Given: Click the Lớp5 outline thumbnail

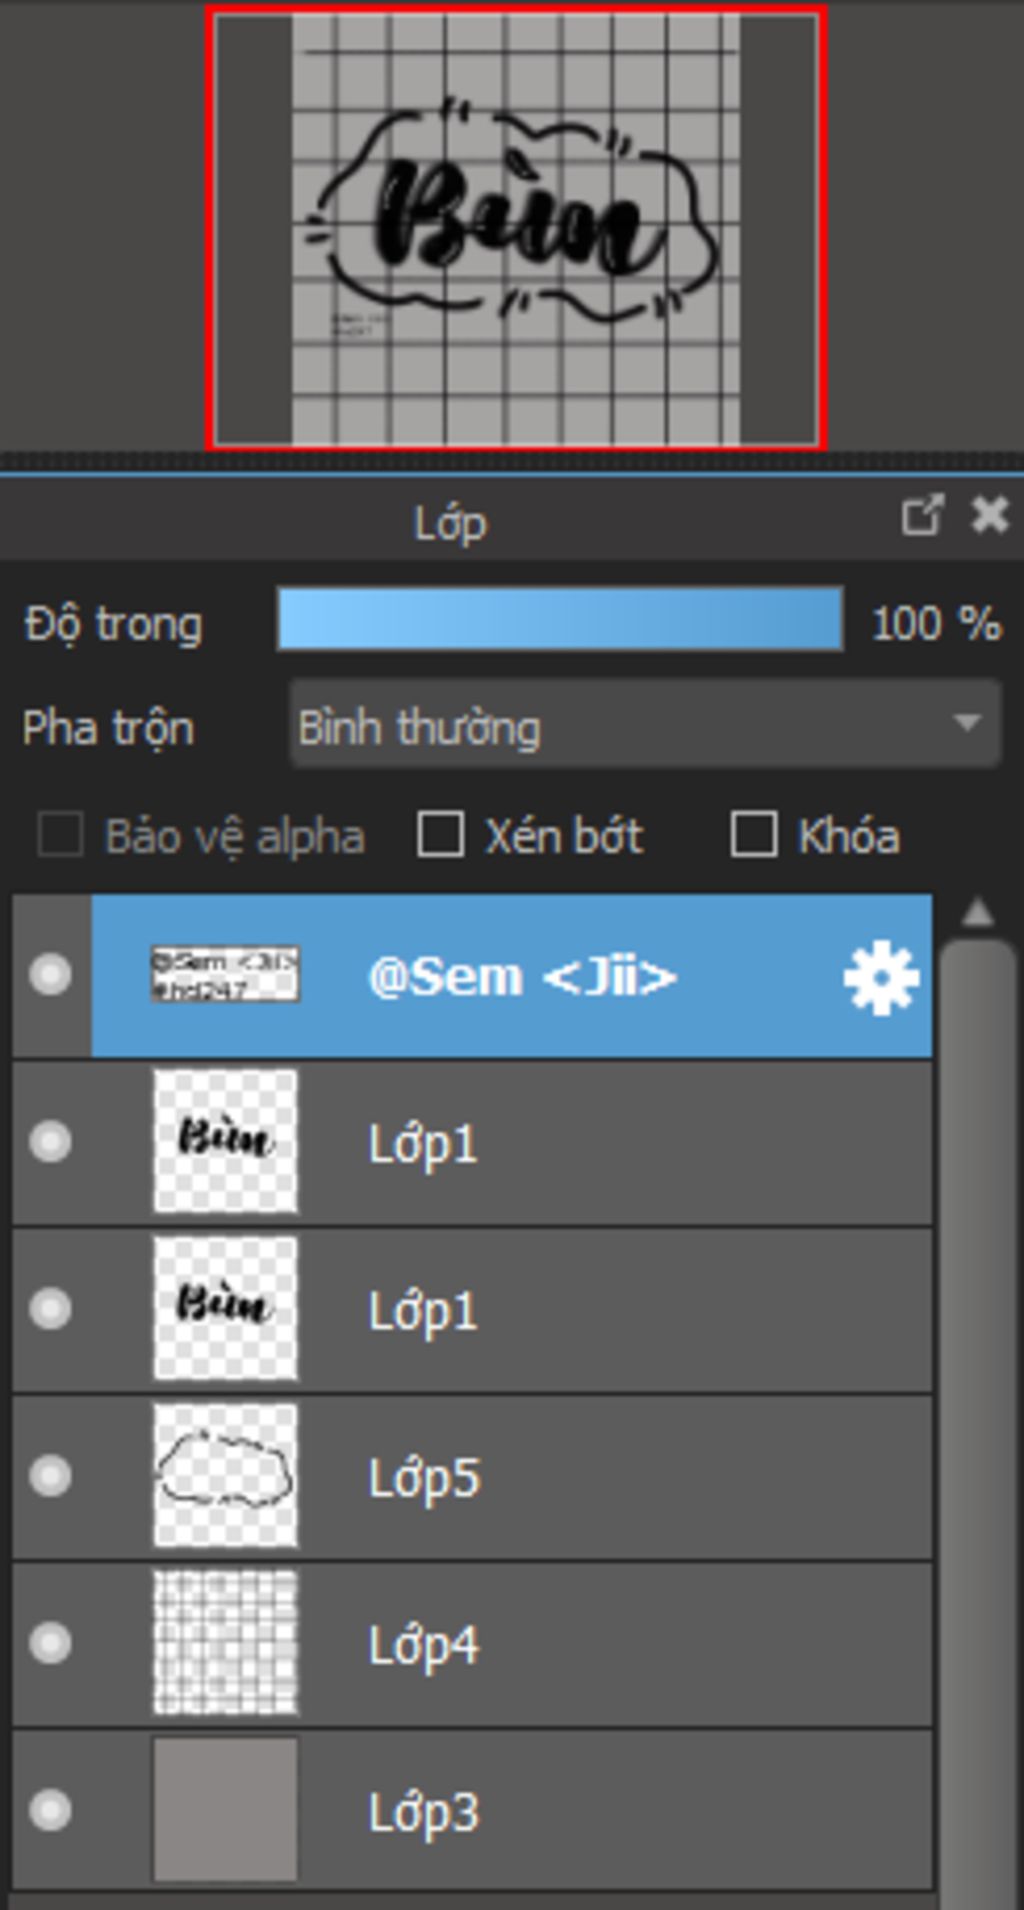Looking at the screenshot, I should click(x=225, y=1476).
